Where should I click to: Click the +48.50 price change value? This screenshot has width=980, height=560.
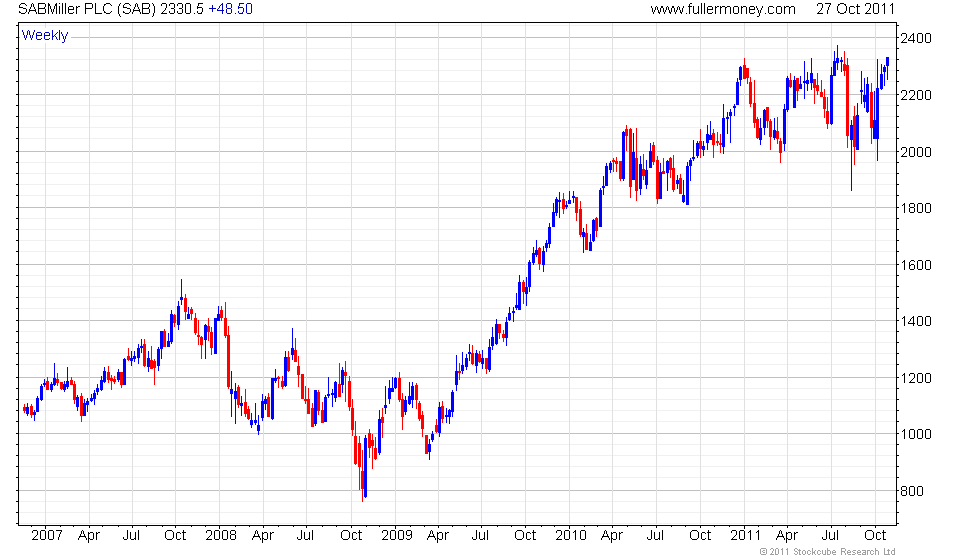230,9
